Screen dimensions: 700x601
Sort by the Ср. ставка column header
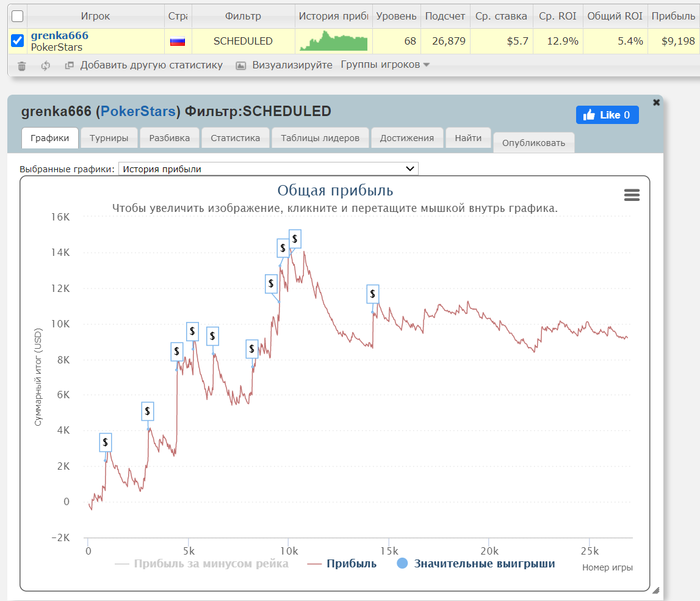[x=501, y=16]
